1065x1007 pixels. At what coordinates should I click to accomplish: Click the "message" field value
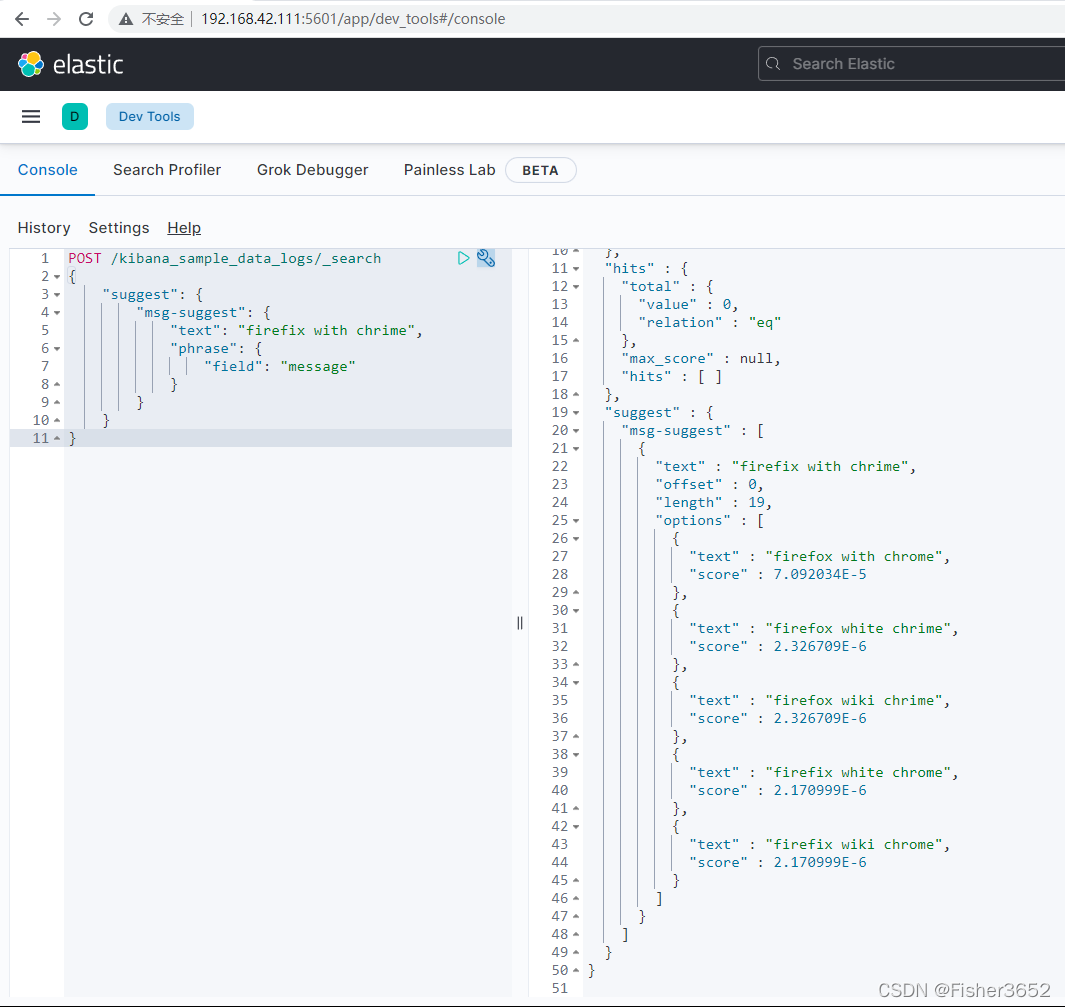pyautogui.click(x=318, y=367)
